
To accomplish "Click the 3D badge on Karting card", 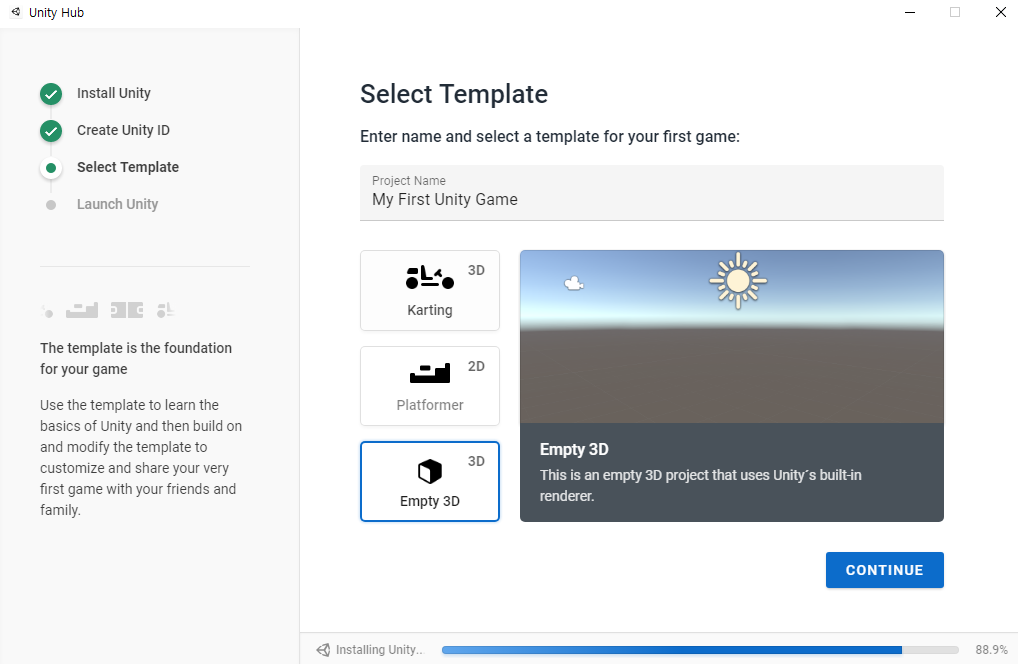I will tap(477, 271).
